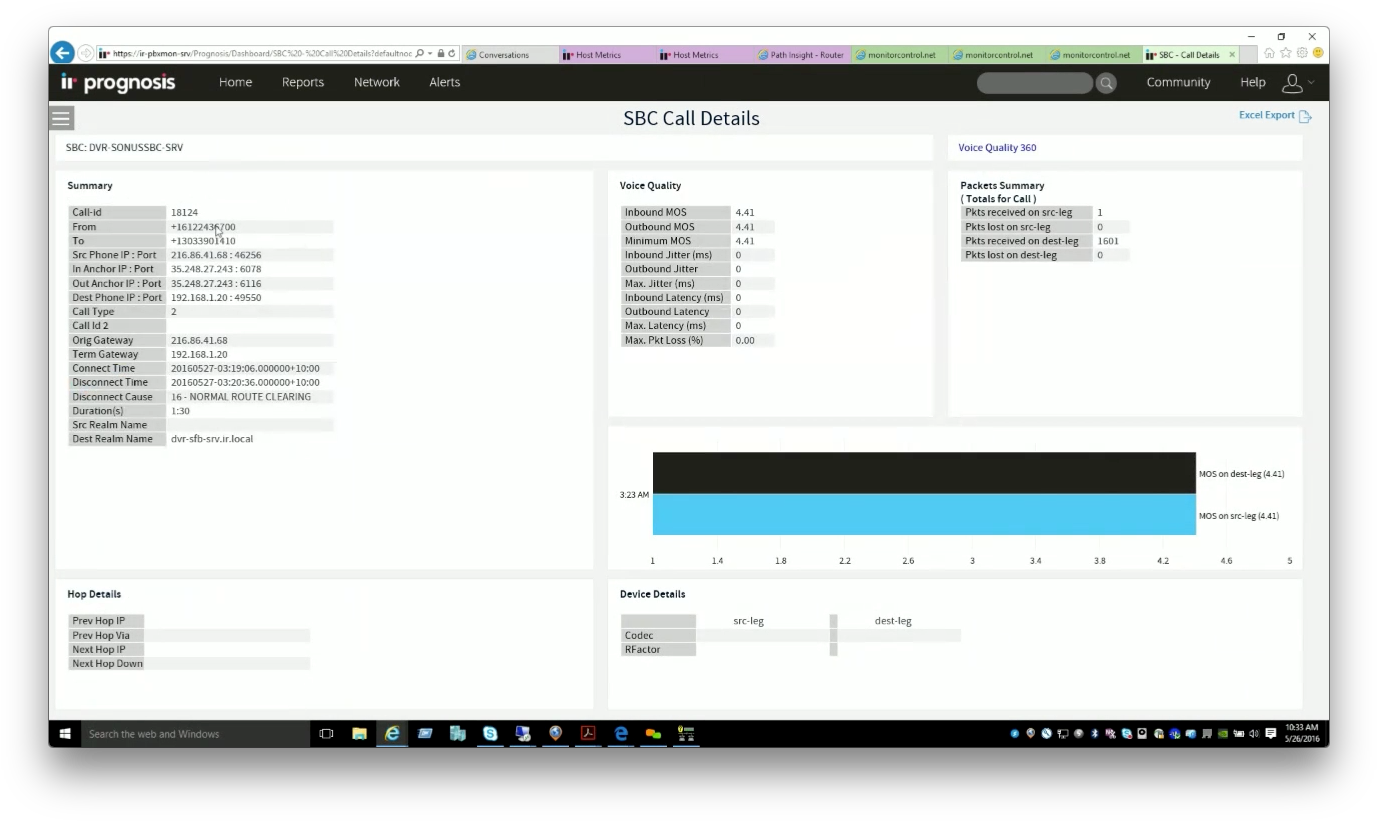Switch to the first Host Metrics tab

point(608,55)
